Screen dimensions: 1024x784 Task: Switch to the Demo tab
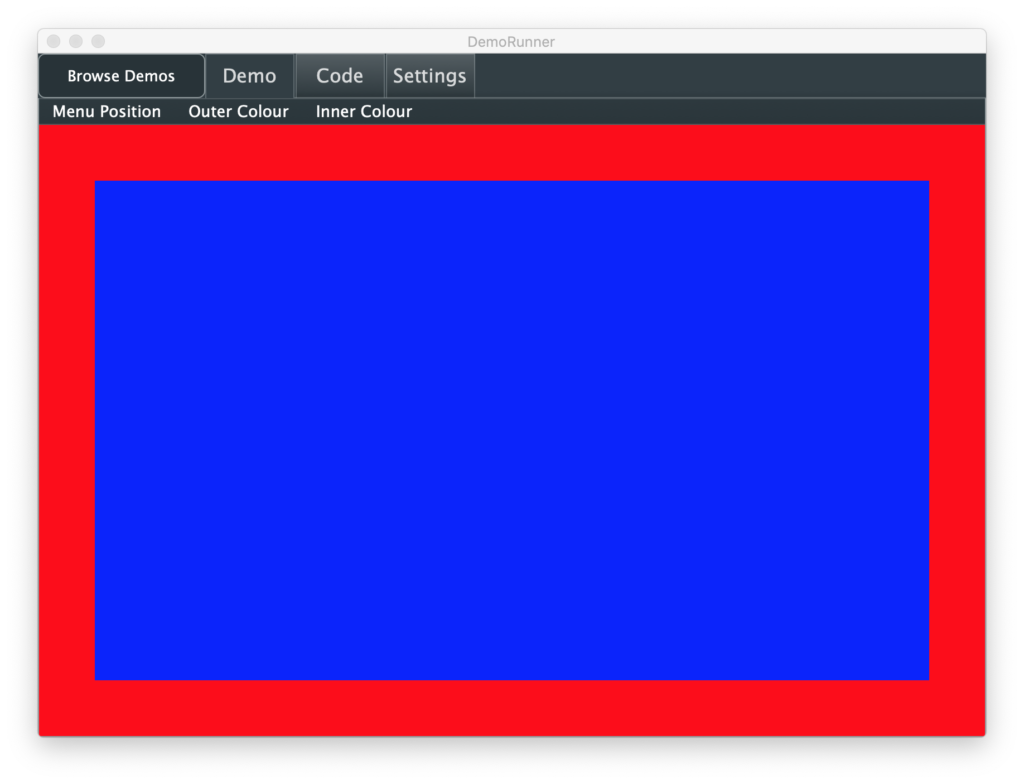click(x=249, y=76)
